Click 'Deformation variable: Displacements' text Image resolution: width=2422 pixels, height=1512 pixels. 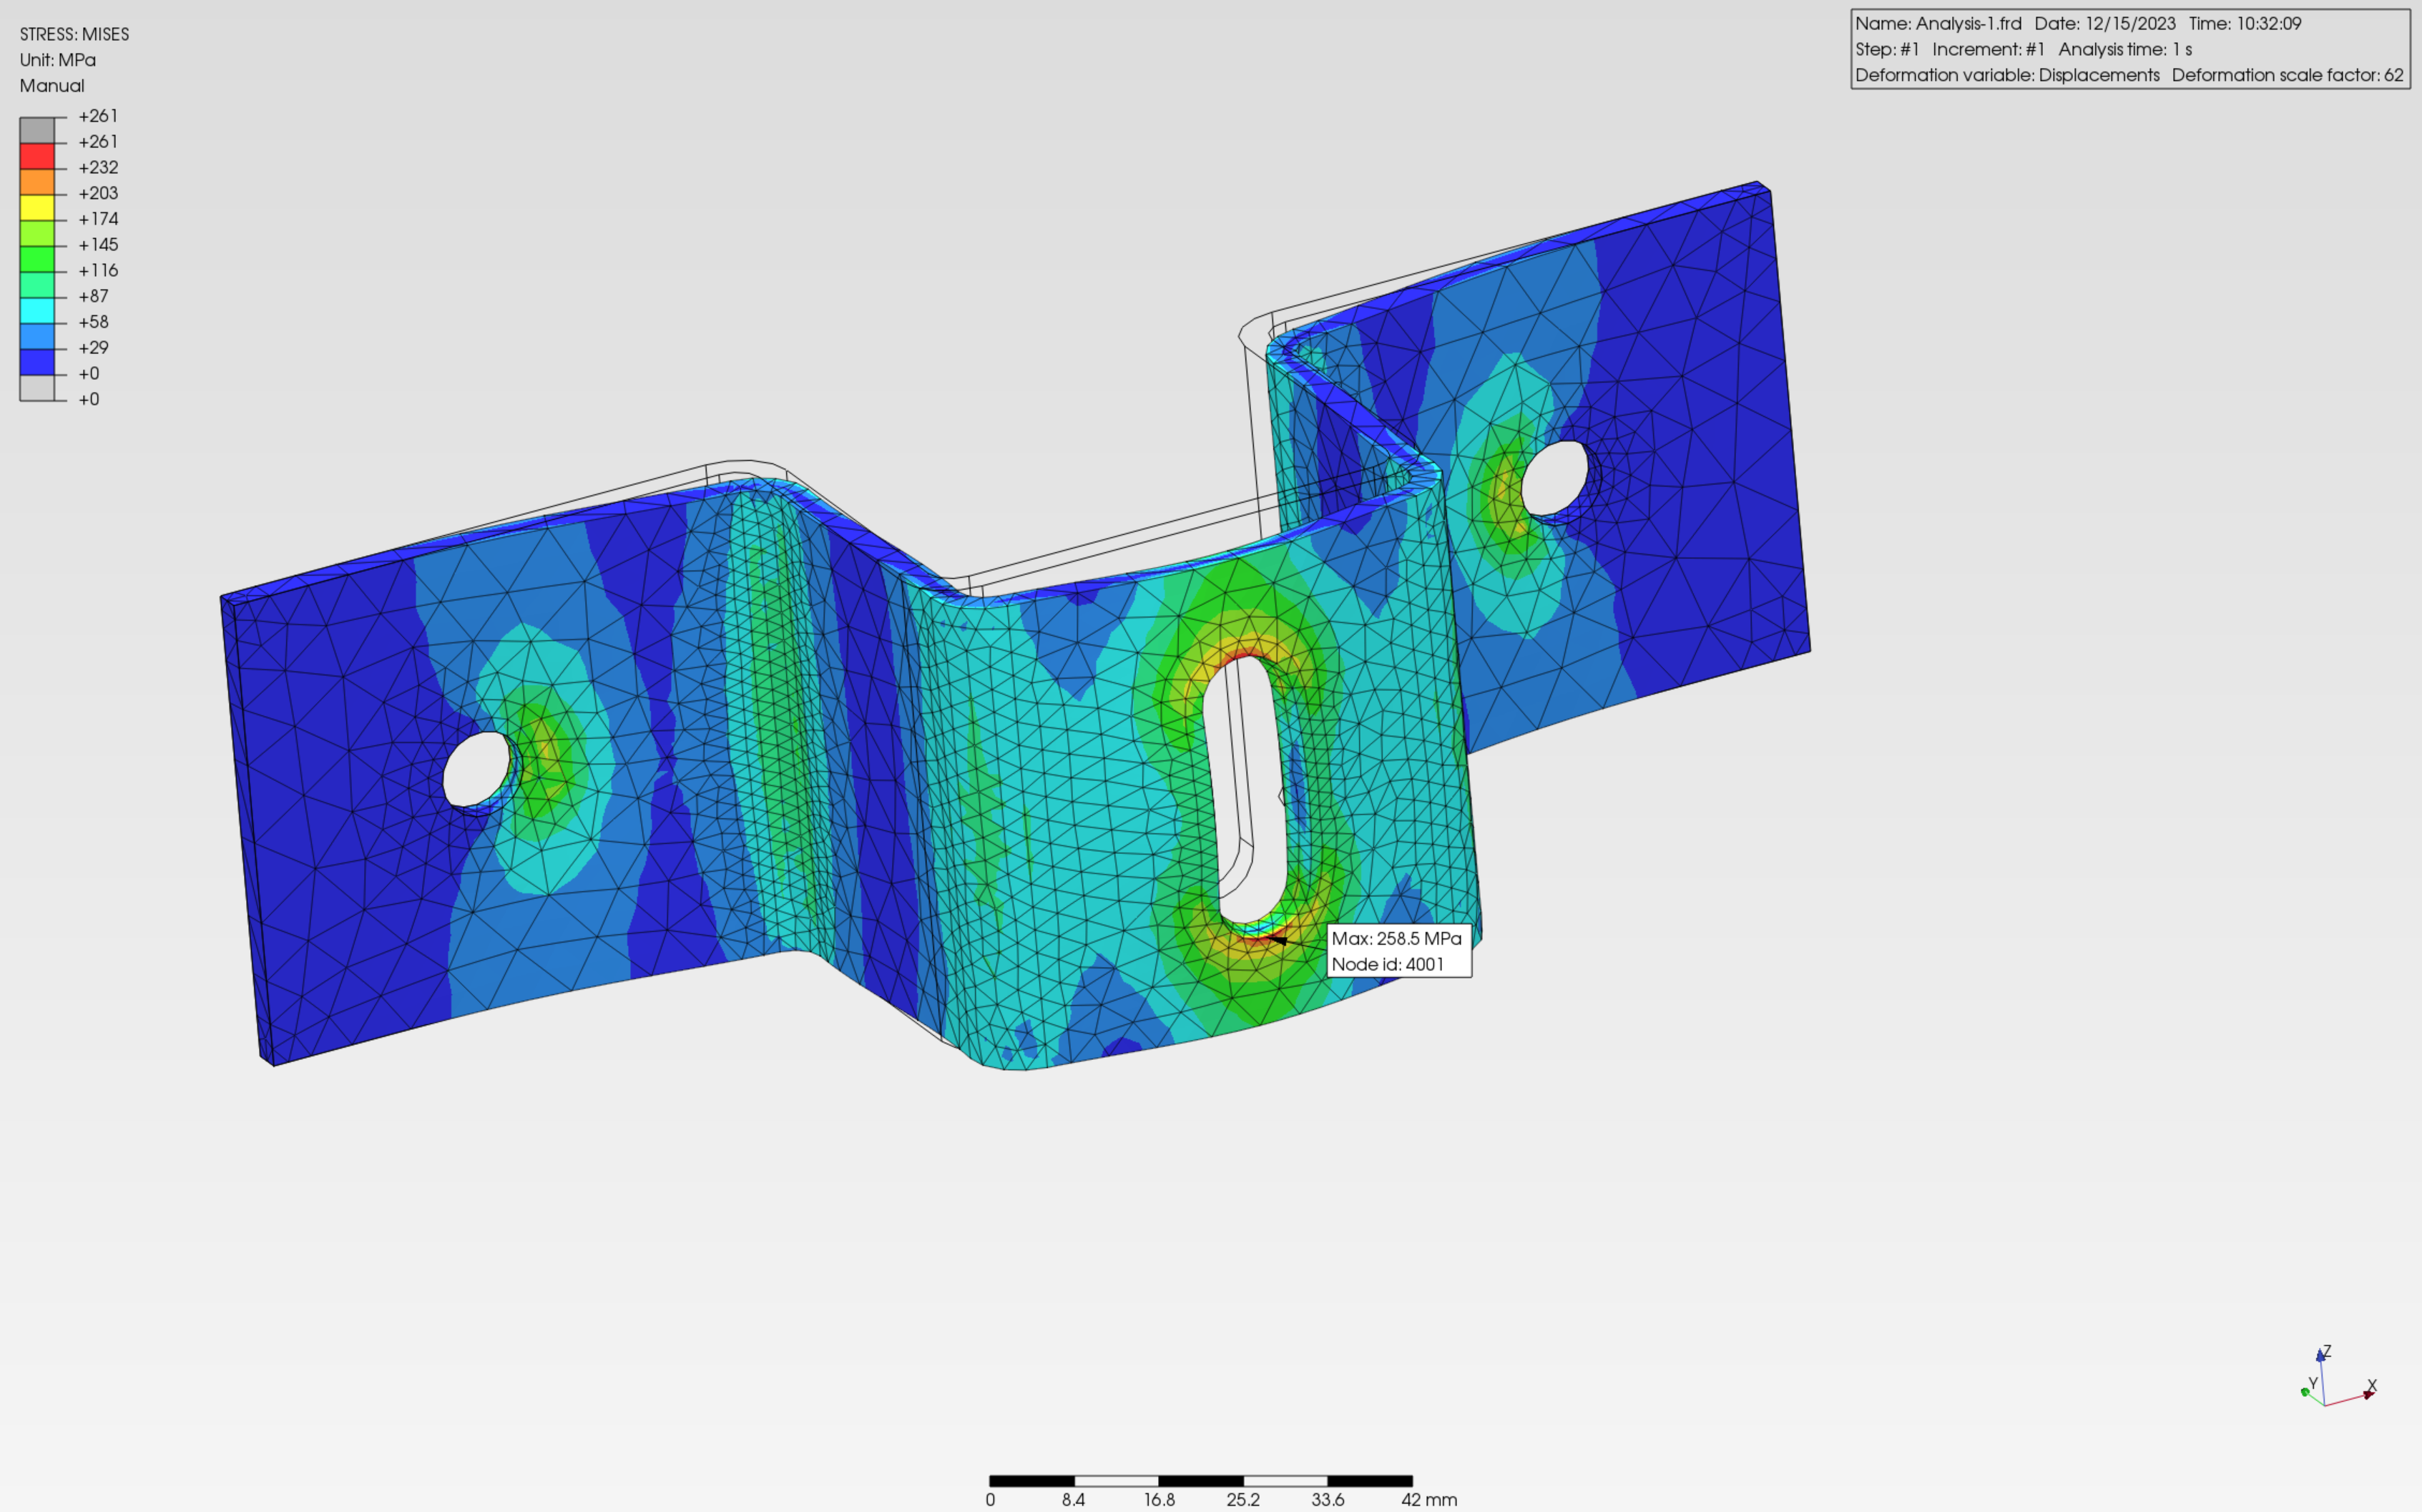click(2007, 75)
